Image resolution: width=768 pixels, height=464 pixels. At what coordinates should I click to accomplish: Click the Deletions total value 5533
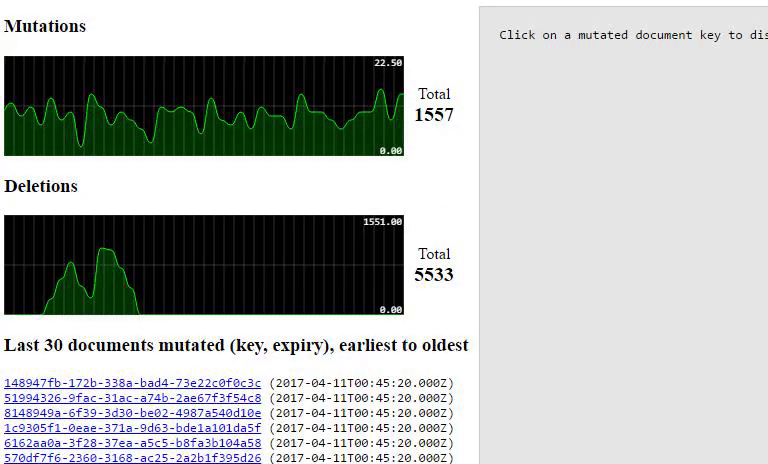tap(434, 275)
